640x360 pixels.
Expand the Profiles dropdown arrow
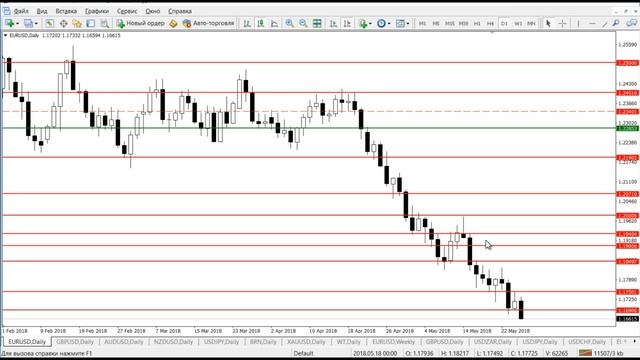pos(36,24)
